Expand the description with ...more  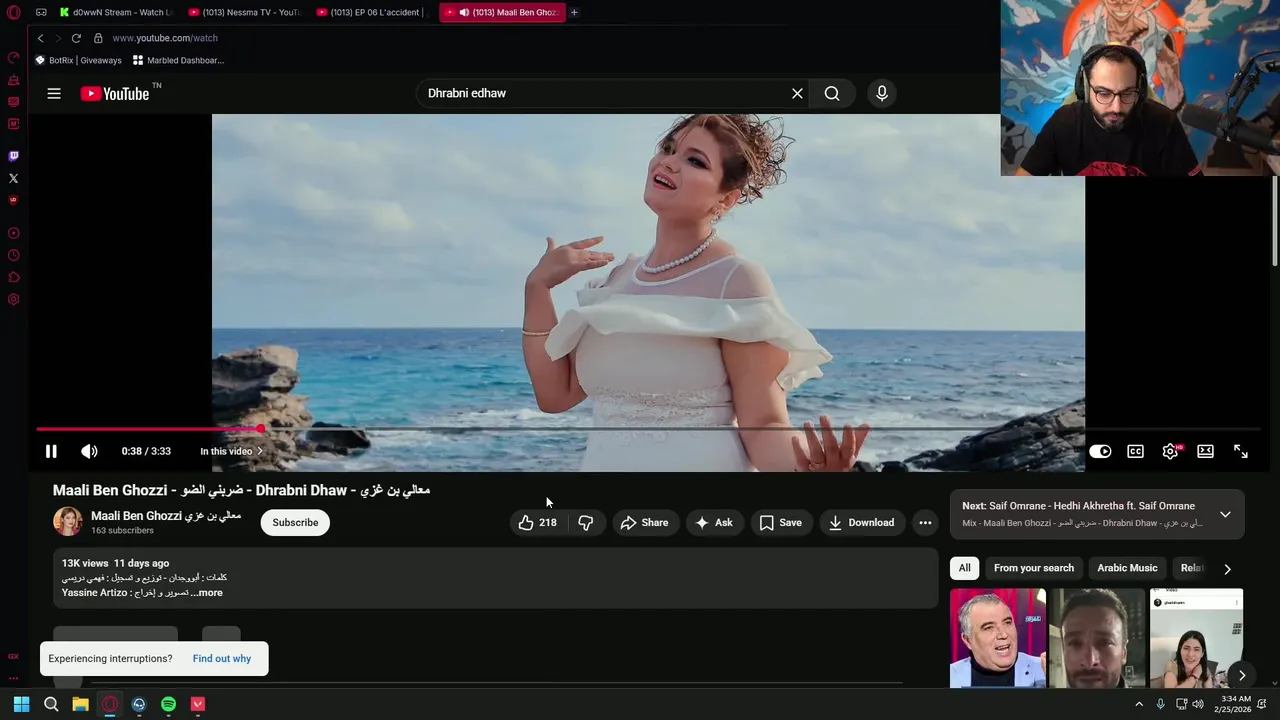click(x=207, y=593)
